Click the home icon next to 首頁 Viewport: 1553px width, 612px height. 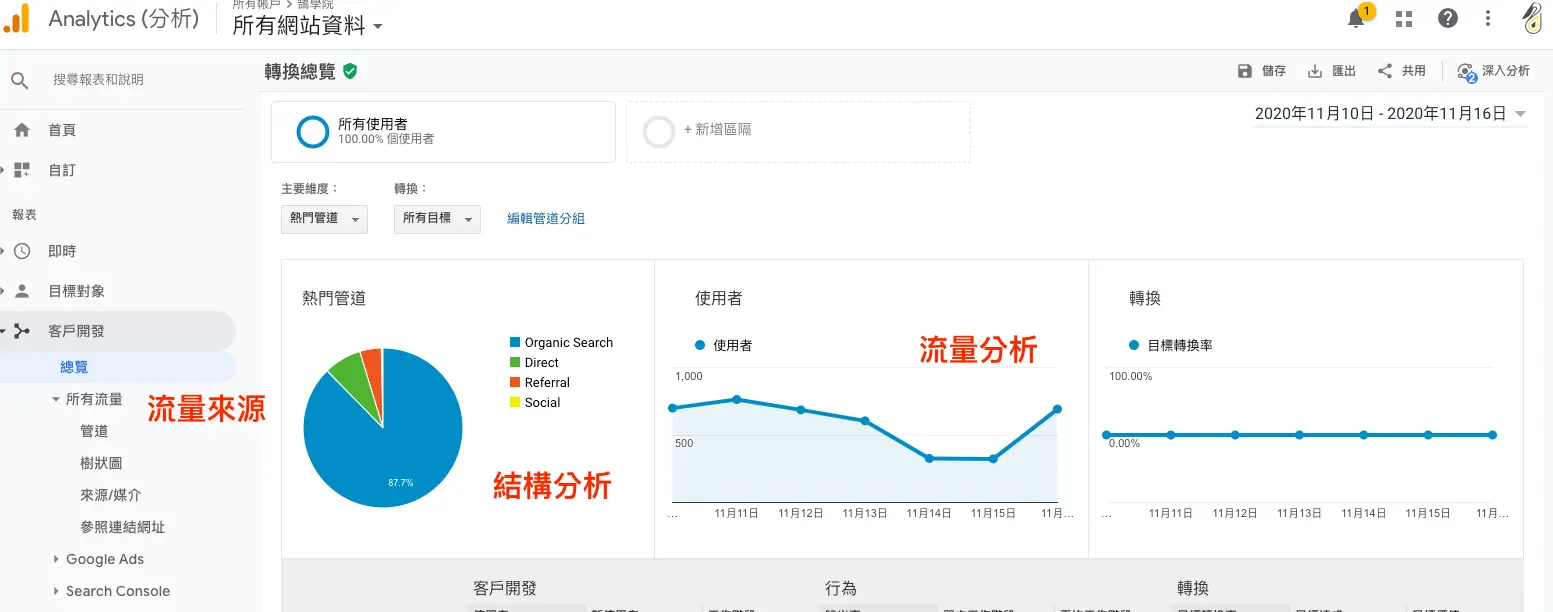point(22,130)
